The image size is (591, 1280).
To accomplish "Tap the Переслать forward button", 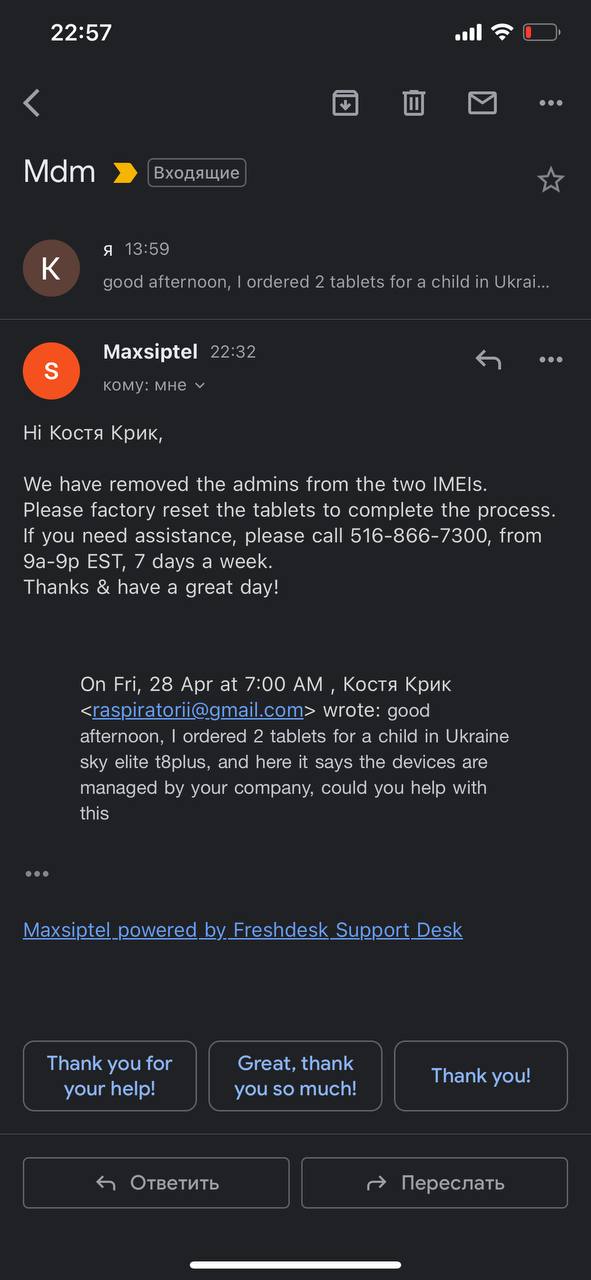I will [x=435, y=1183].
